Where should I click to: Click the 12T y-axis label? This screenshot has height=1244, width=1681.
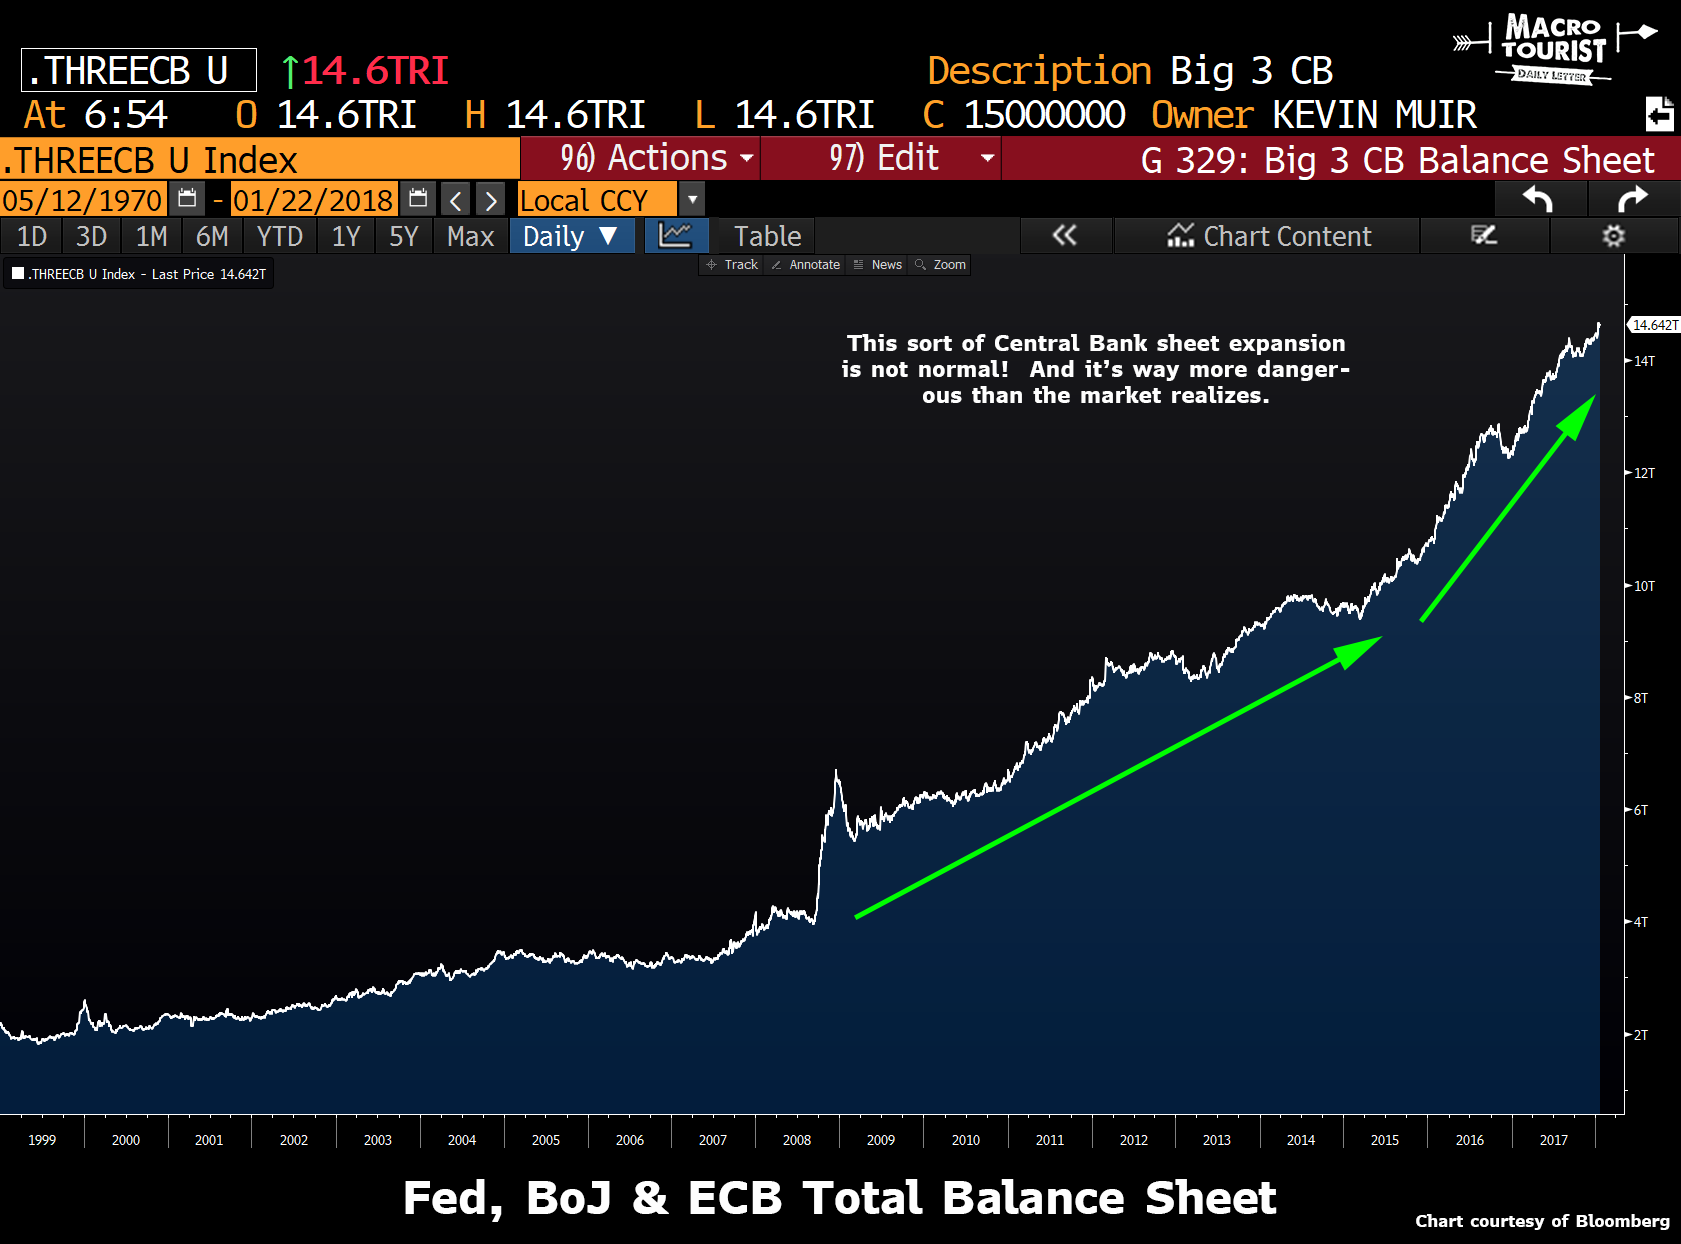(x=1644, y=473)
